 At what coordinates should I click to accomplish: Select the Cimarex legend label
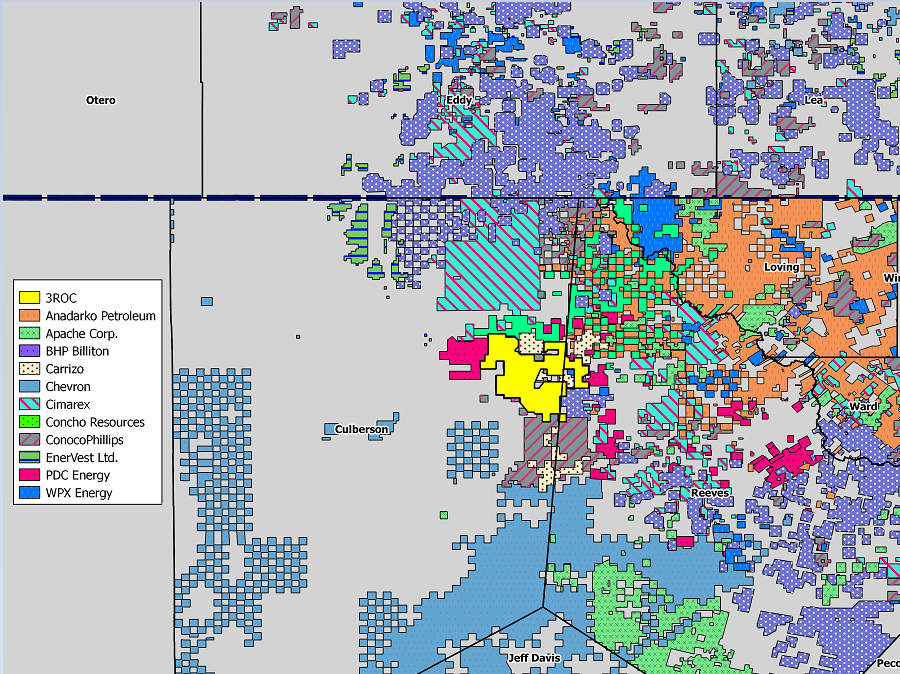pyautogui.click(x=68, y=405)
